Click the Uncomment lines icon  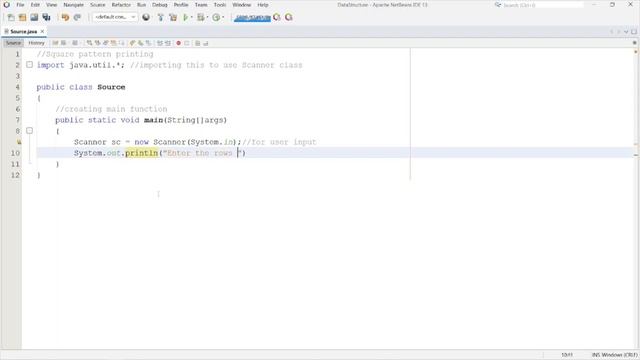[x=206, y=43]
